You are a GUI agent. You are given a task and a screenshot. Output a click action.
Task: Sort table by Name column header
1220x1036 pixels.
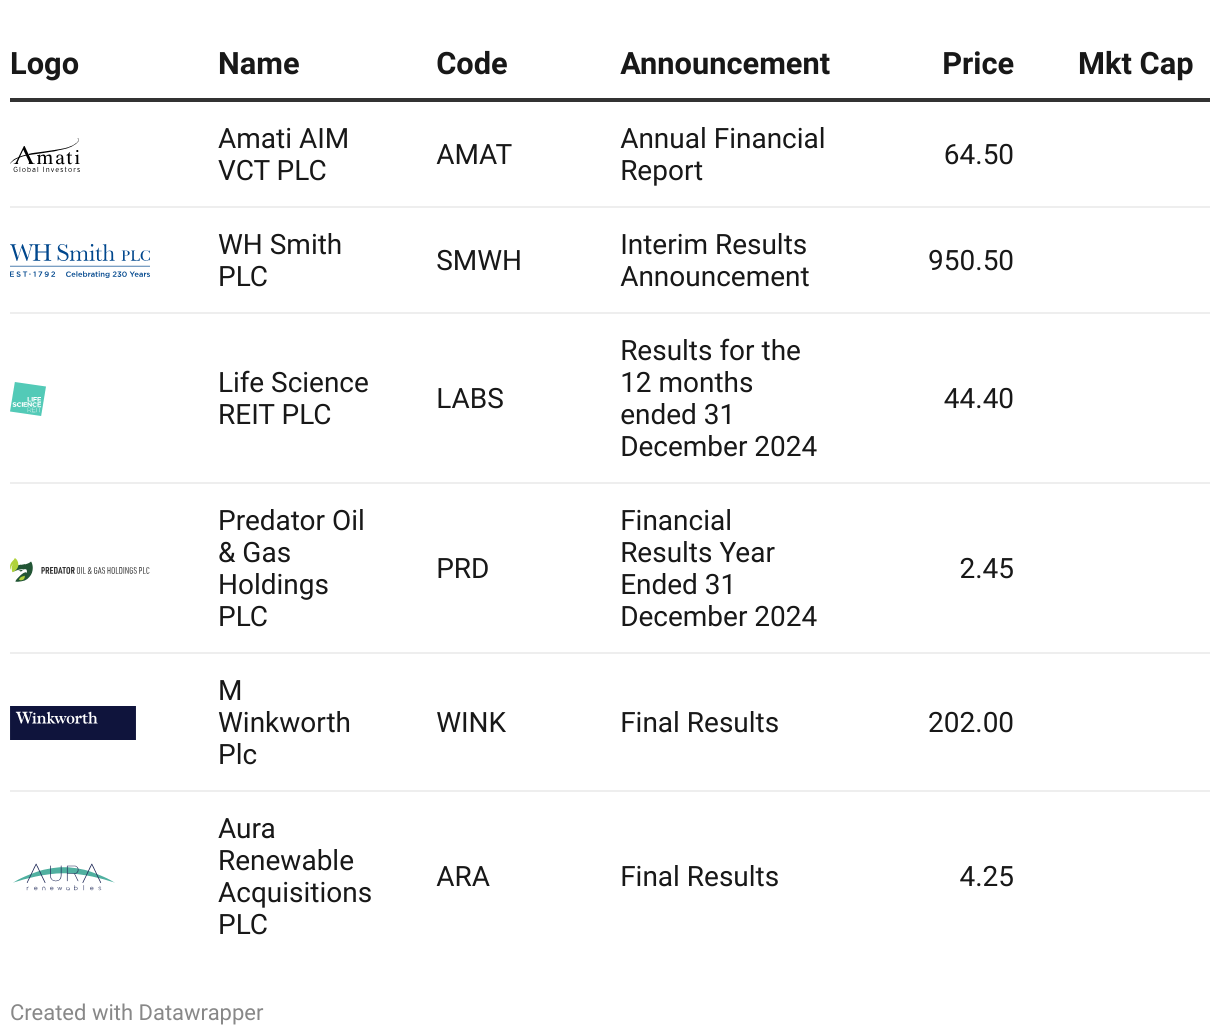tap(259, 64)
